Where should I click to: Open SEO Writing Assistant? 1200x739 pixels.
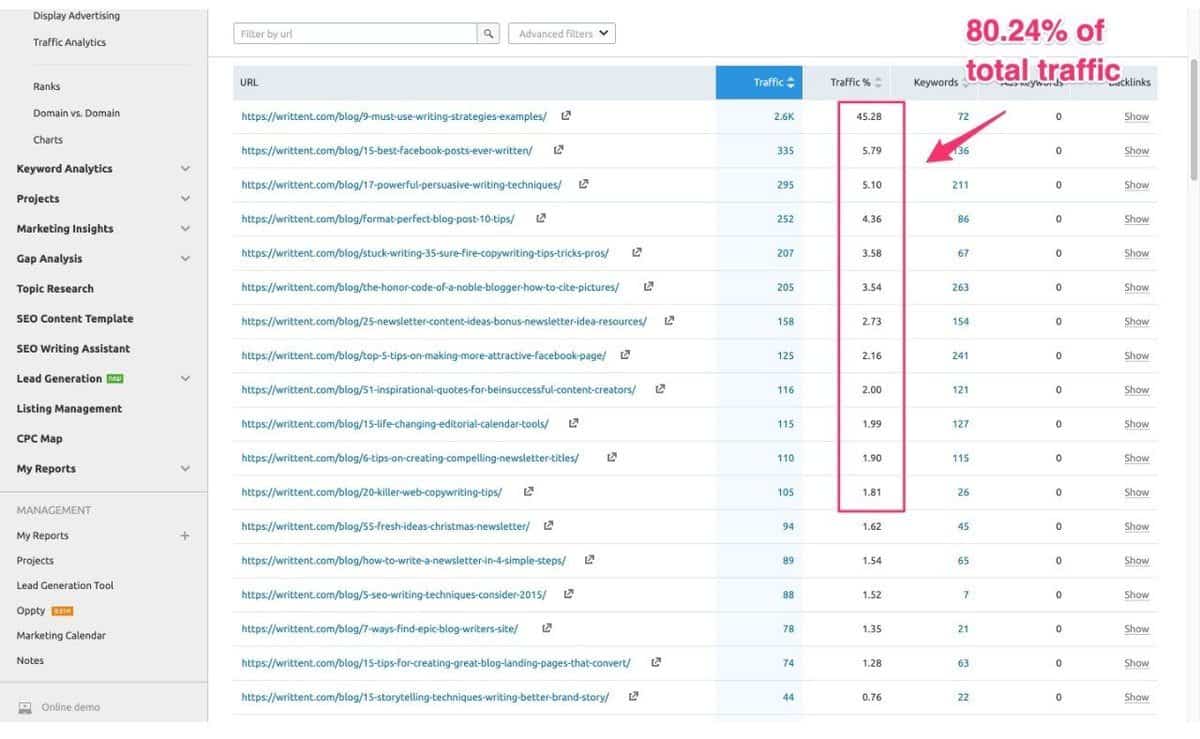click(x=73, y=349)
